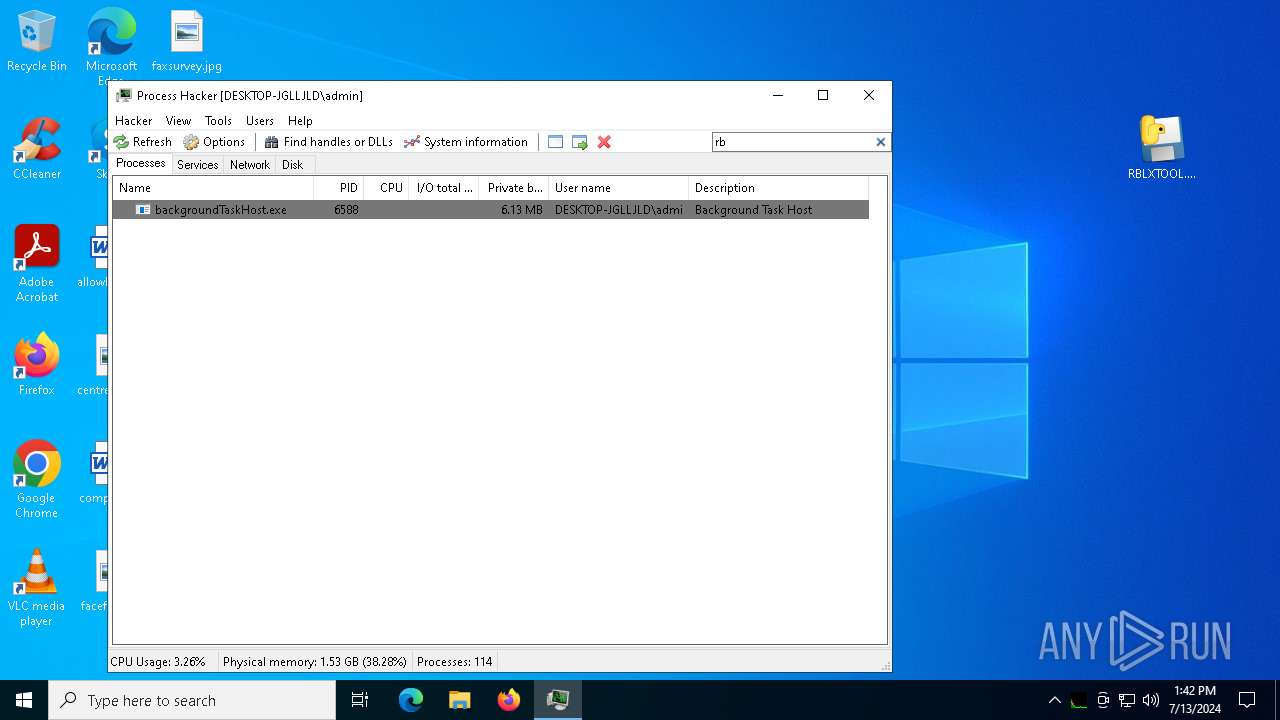
Task: Sort by the I/O total column header
Action: (x=444, y=188)
